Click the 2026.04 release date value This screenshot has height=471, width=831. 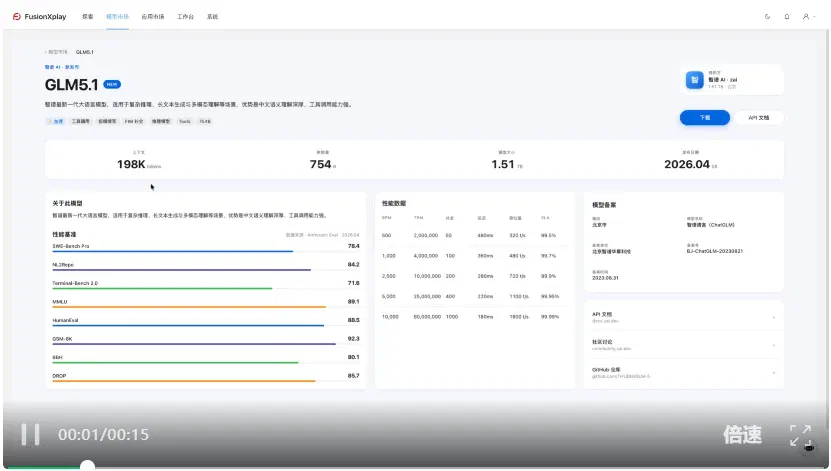[x=687, y=164]
